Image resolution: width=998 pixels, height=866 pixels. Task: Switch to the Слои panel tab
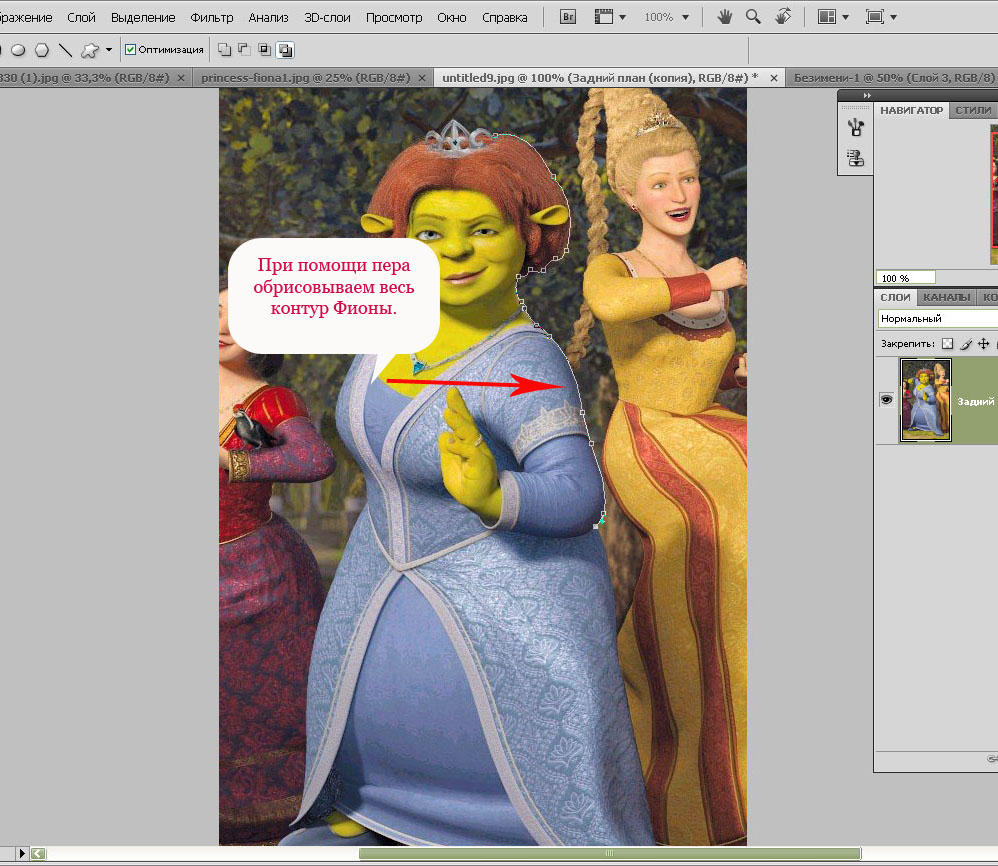point(896,297)
